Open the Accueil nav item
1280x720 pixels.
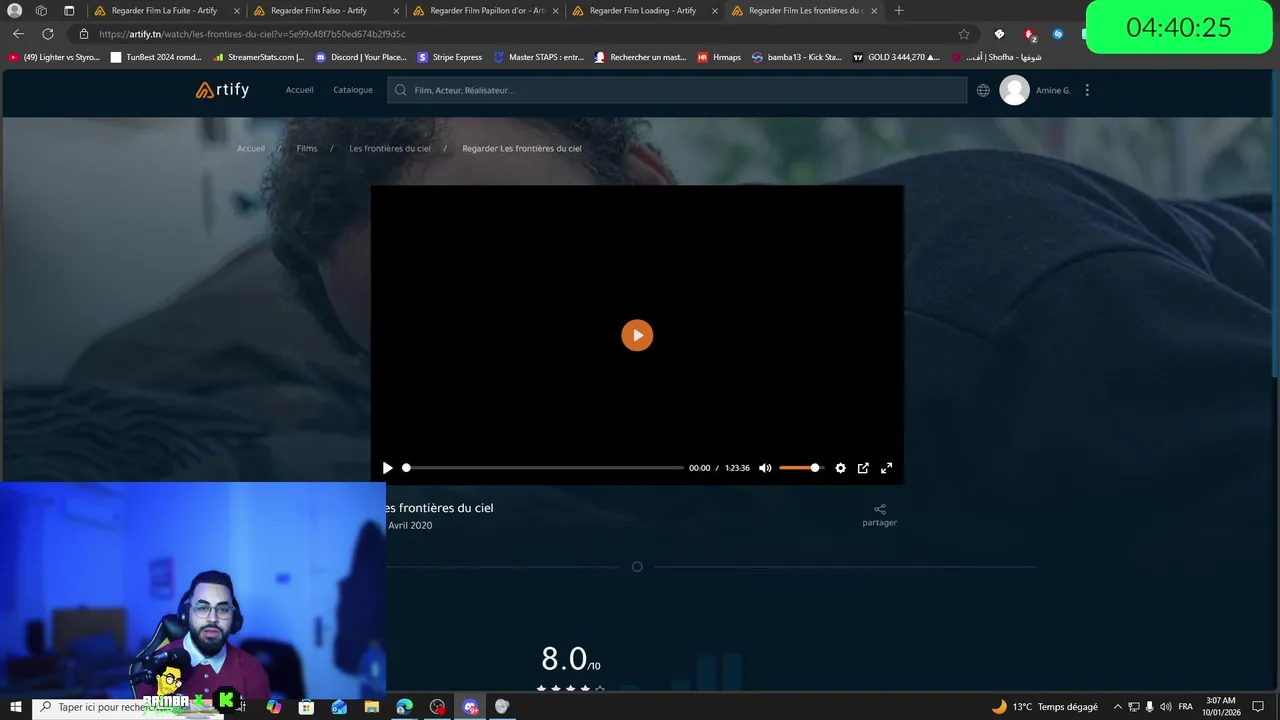point(299,90)
